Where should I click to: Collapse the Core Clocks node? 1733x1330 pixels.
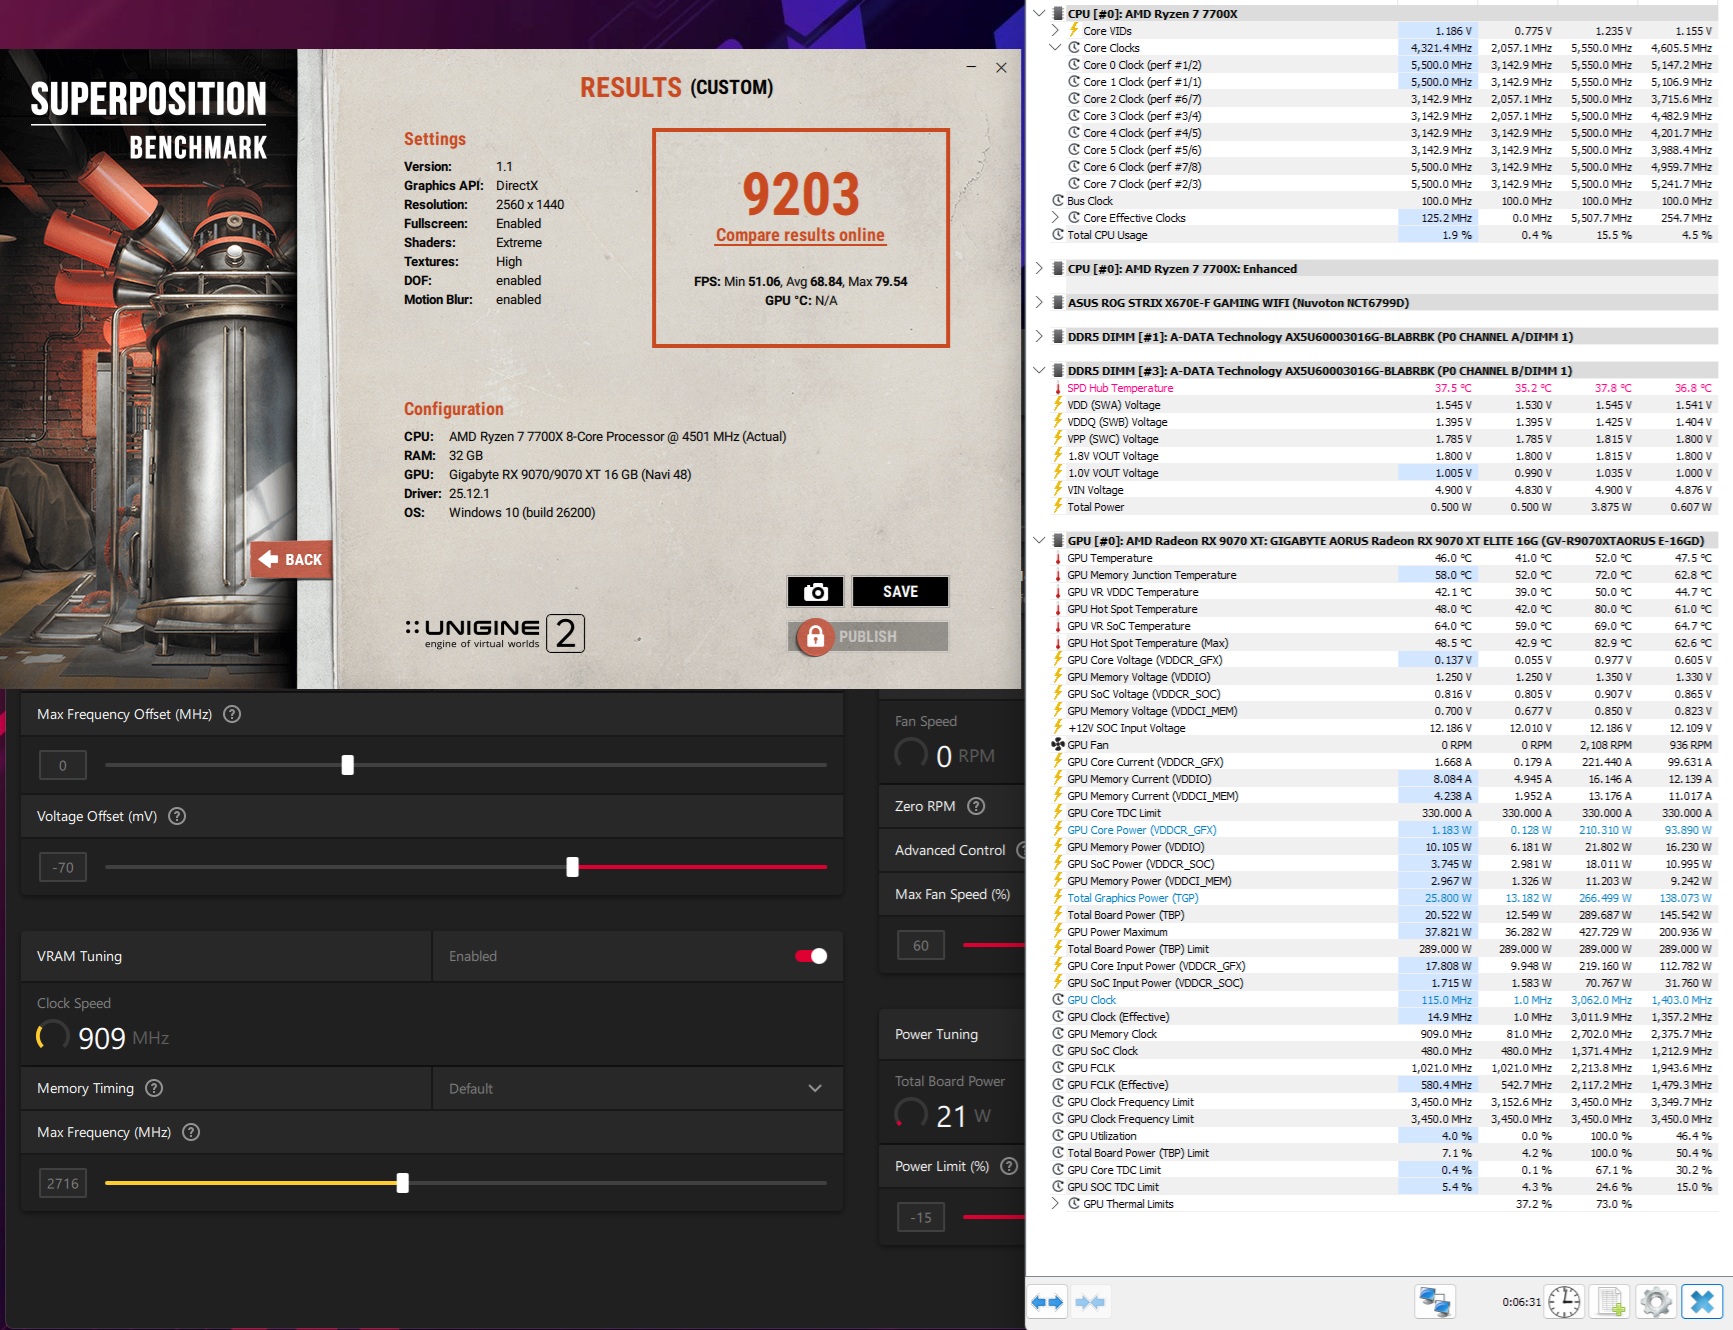click(x=1055, y=48)
